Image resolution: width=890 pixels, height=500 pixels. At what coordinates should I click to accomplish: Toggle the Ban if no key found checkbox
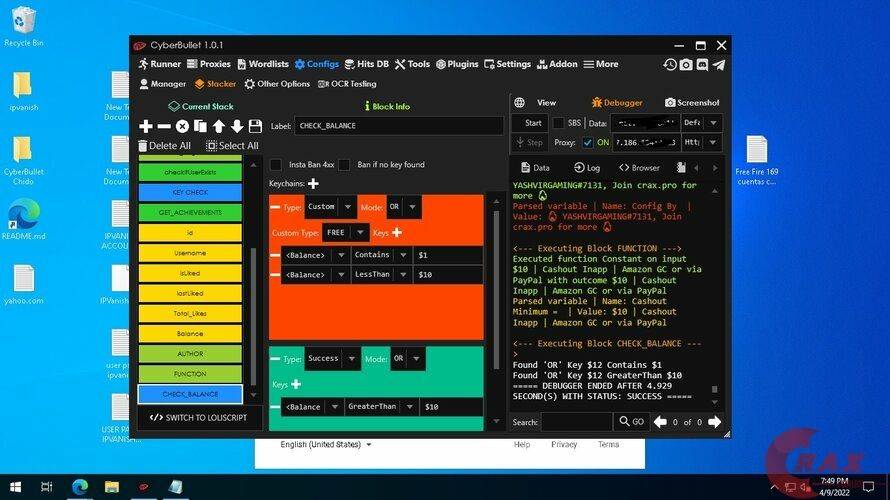344,165
